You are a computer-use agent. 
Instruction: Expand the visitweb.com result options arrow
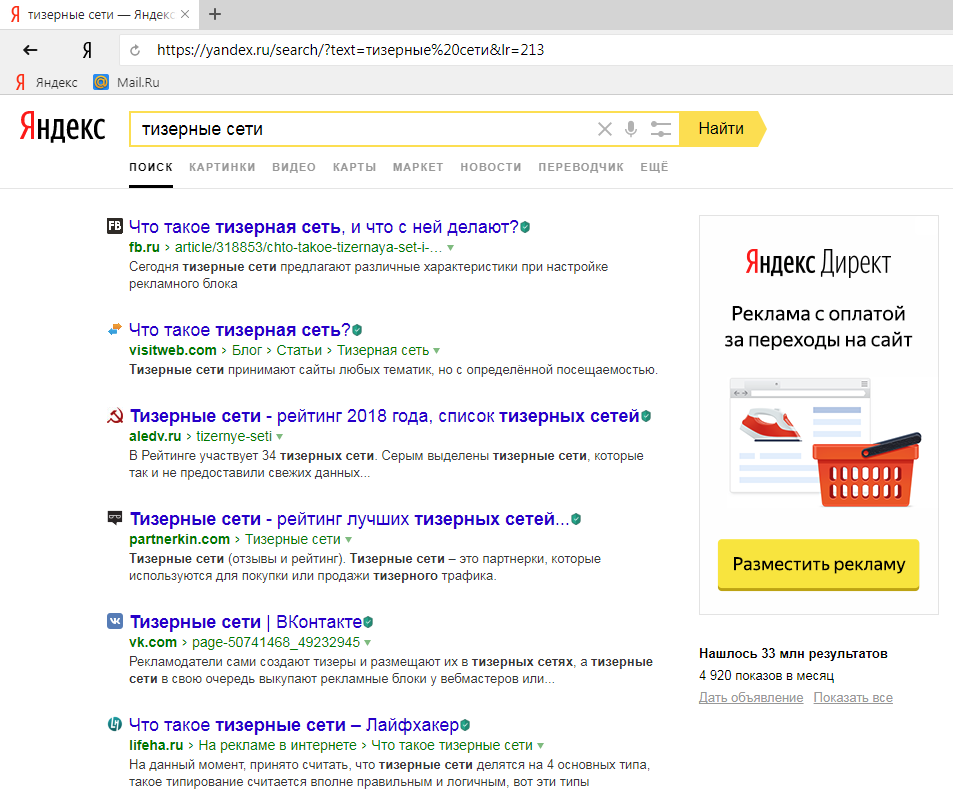pos(436,351)
